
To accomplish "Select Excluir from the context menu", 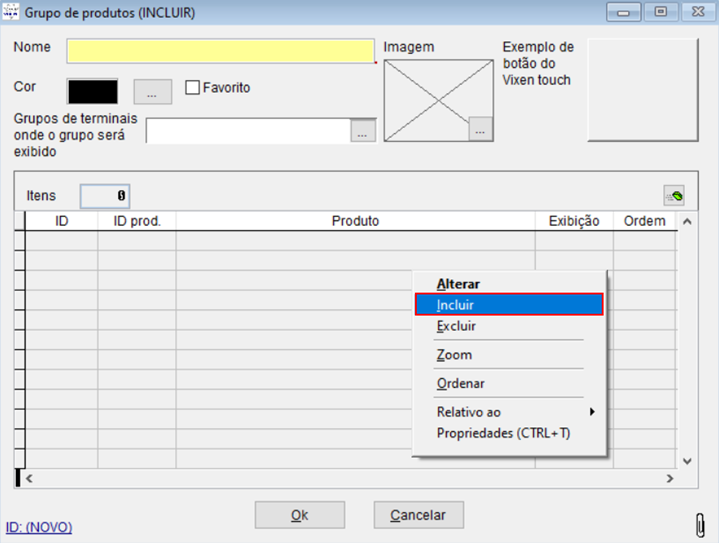I will (509, 326).
